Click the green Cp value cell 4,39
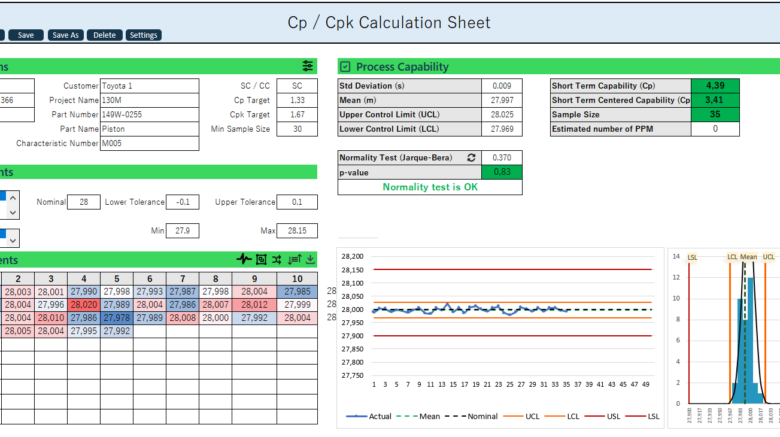780x437 pixels. (x=714, y=86)
